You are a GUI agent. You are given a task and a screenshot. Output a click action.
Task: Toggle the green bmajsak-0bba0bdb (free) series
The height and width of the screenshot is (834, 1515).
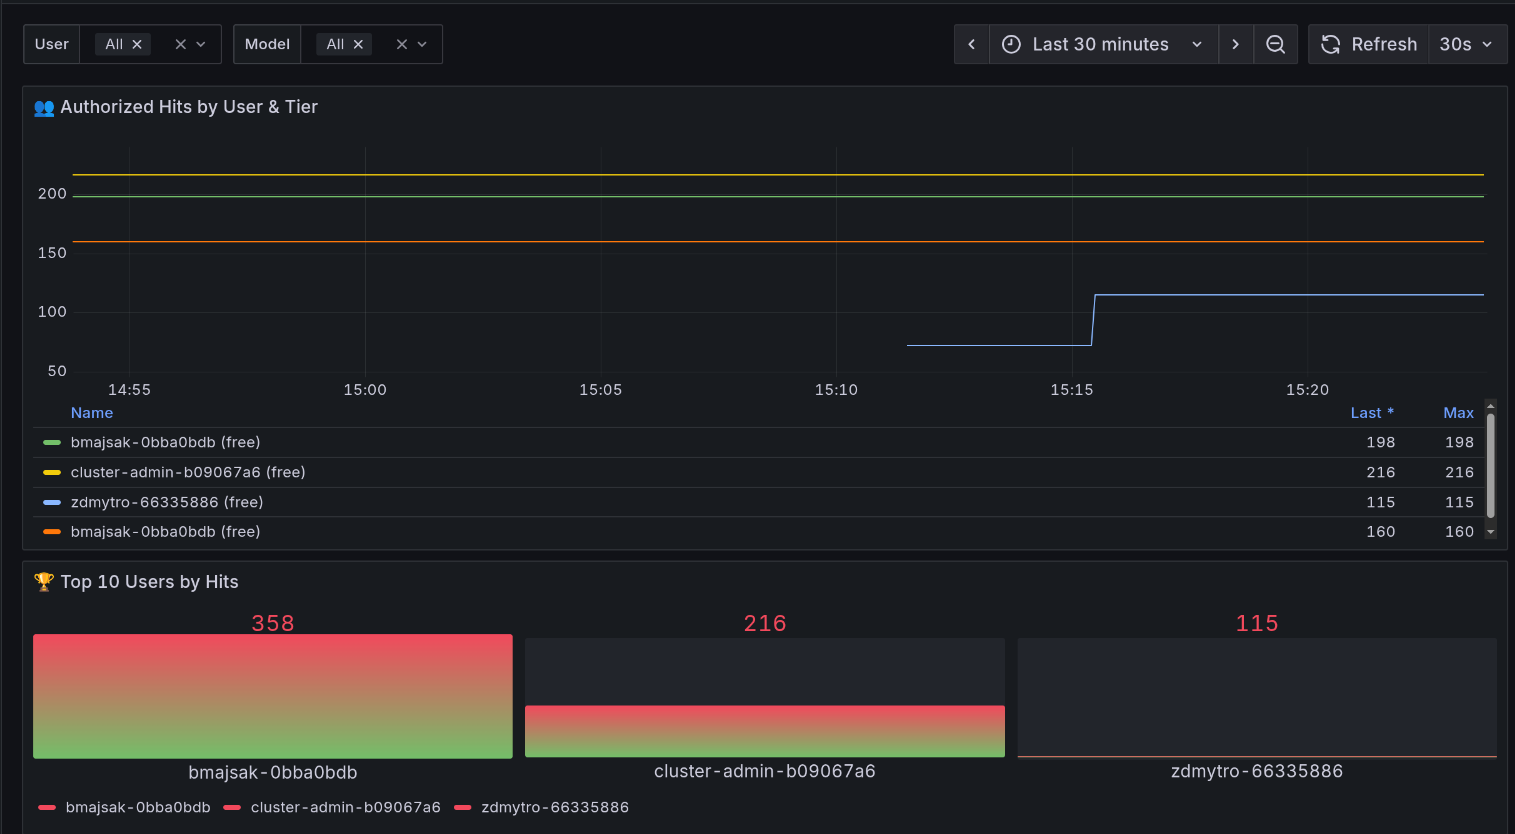coord(165,442)
